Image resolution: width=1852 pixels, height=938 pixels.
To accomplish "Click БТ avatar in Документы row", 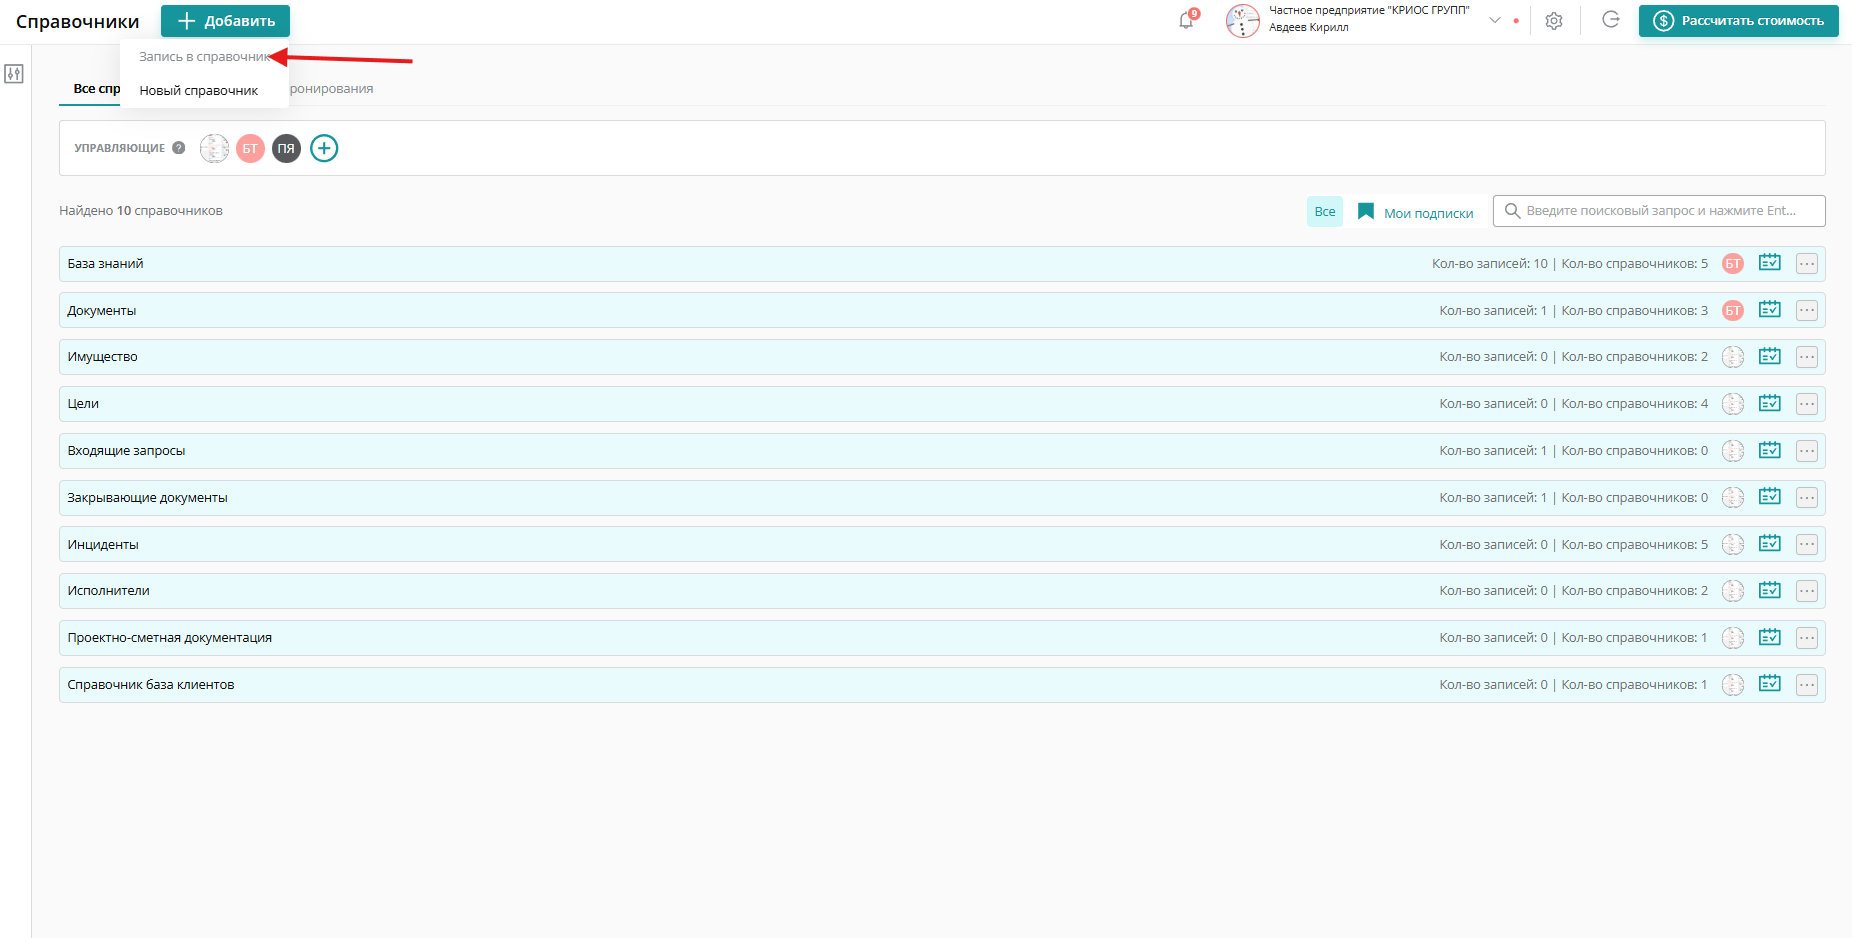I will [x=1733, y=311].
